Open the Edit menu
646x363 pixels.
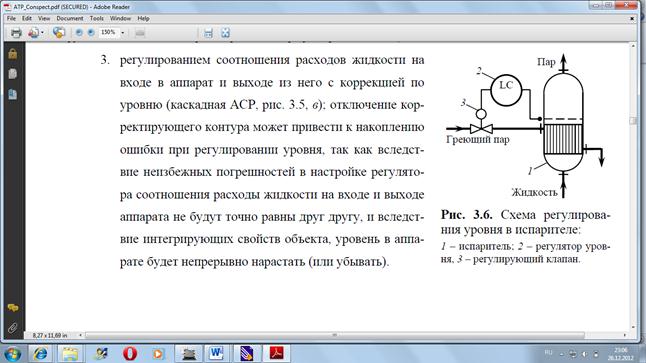click(x=27, y=19)
